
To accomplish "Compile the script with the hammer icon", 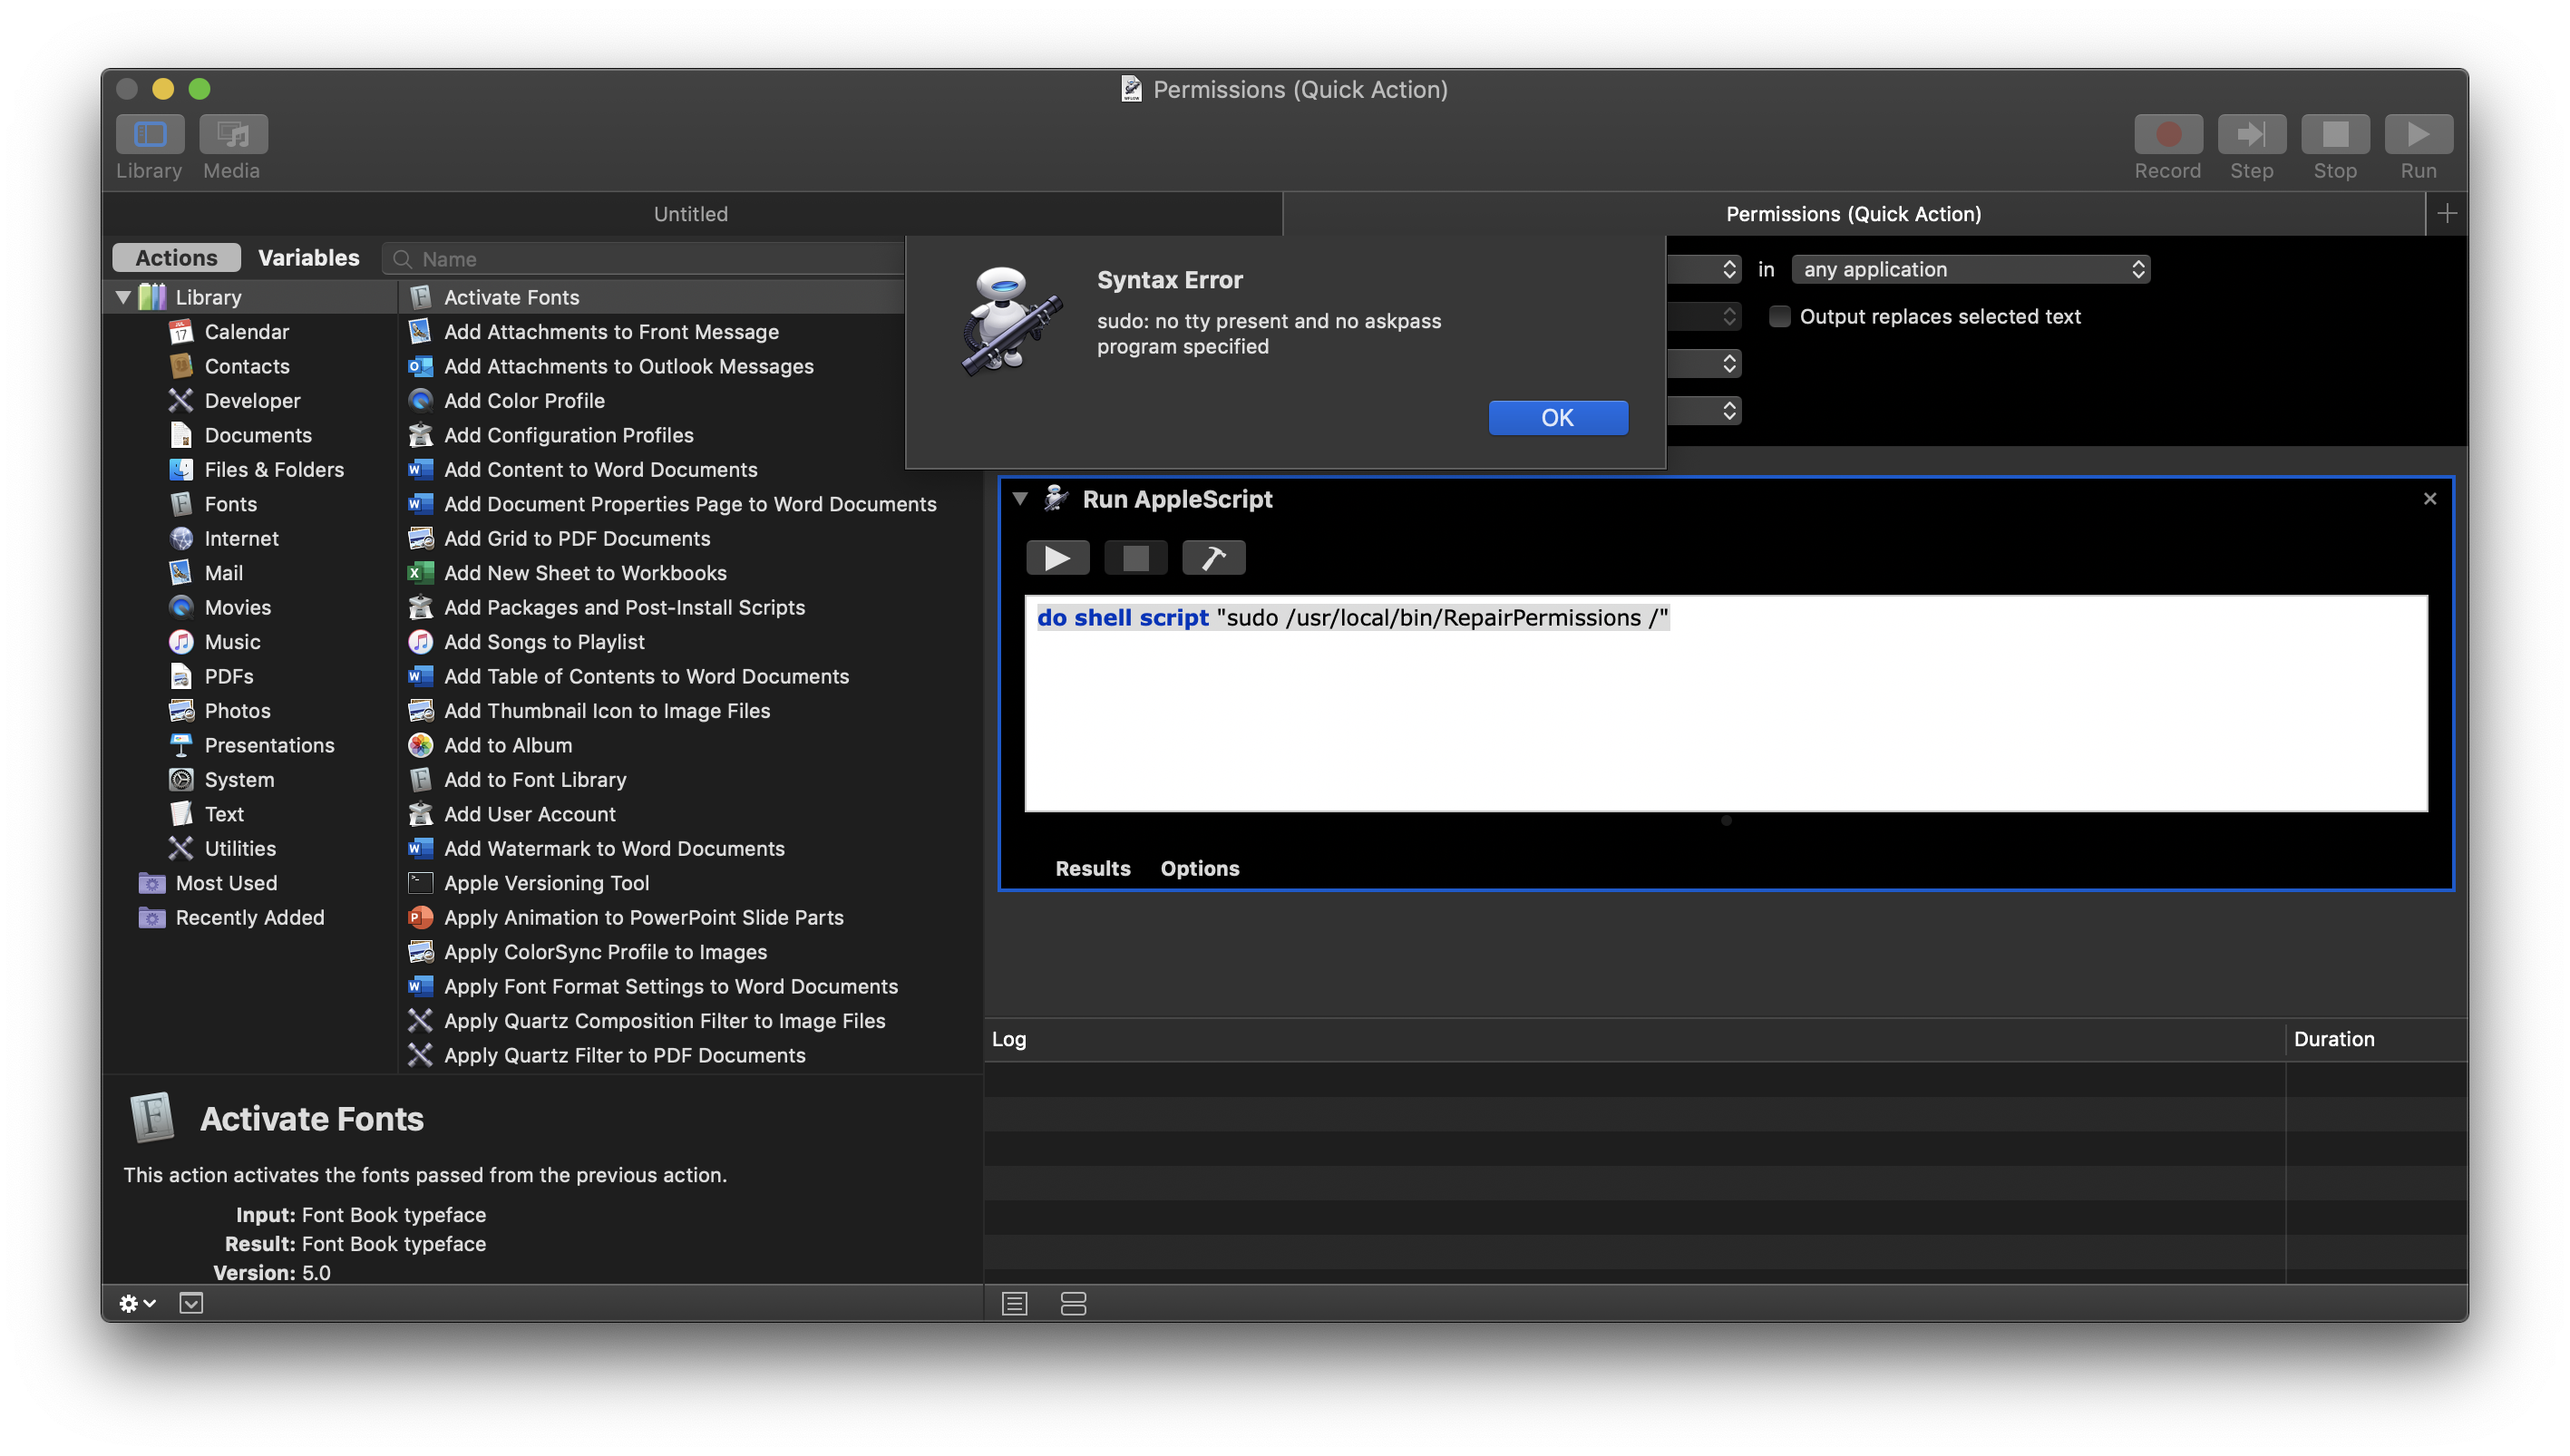I will [x=1213, y=557].
